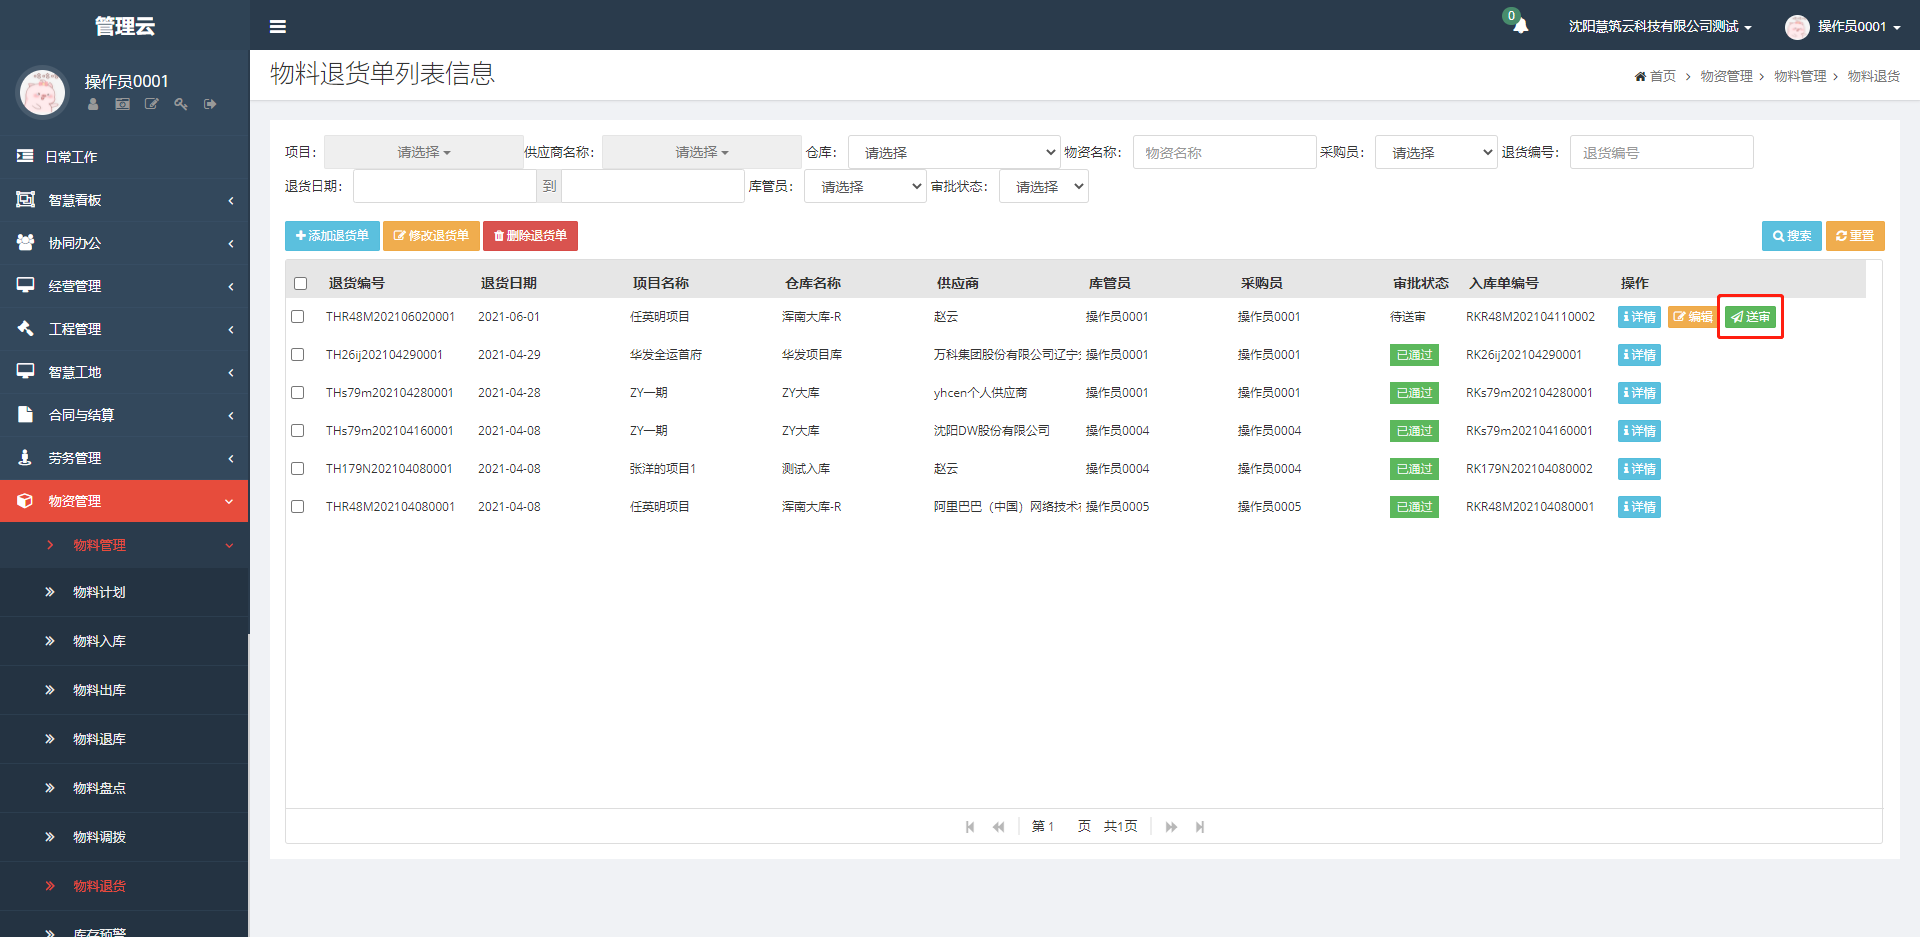
Task: Open the 供应商名称 dropdown filter
Action: click(702, 152)
